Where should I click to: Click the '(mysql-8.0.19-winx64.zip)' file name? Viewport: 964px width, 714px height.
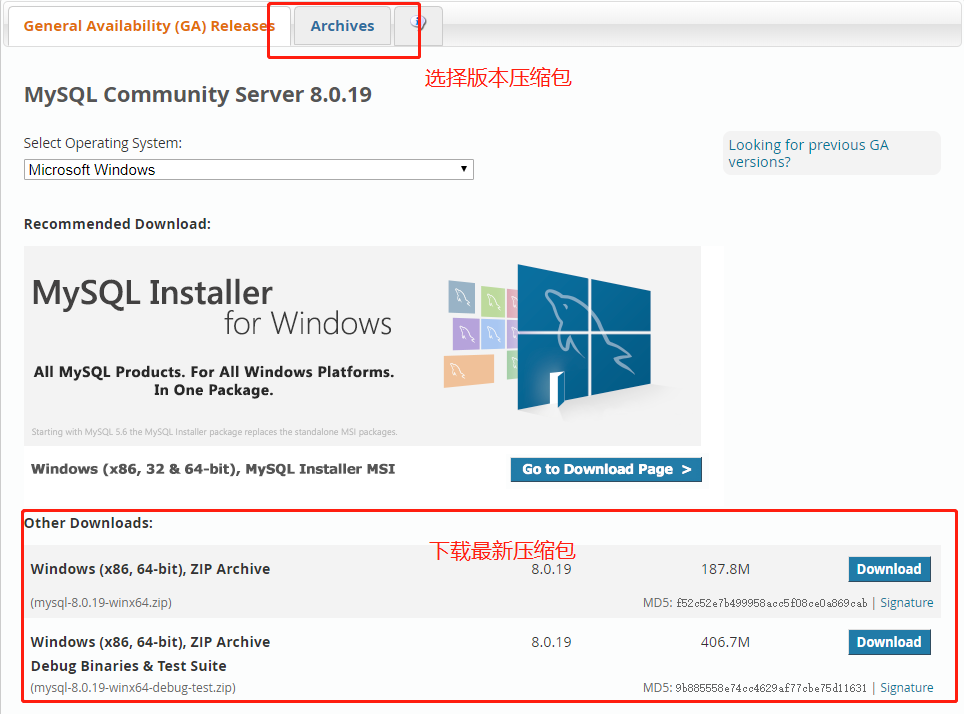click(101, 603)
